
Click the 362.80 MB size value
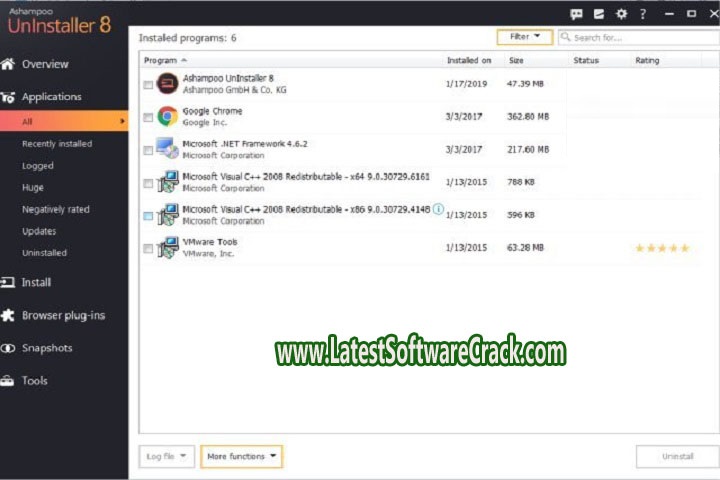(528, 117)
